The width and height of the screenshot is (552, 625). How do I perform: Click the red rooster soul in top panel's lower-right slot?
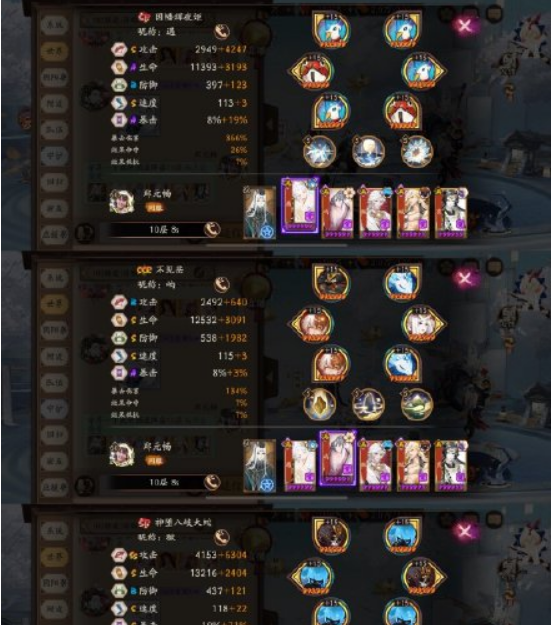click(x=403, y=111)
